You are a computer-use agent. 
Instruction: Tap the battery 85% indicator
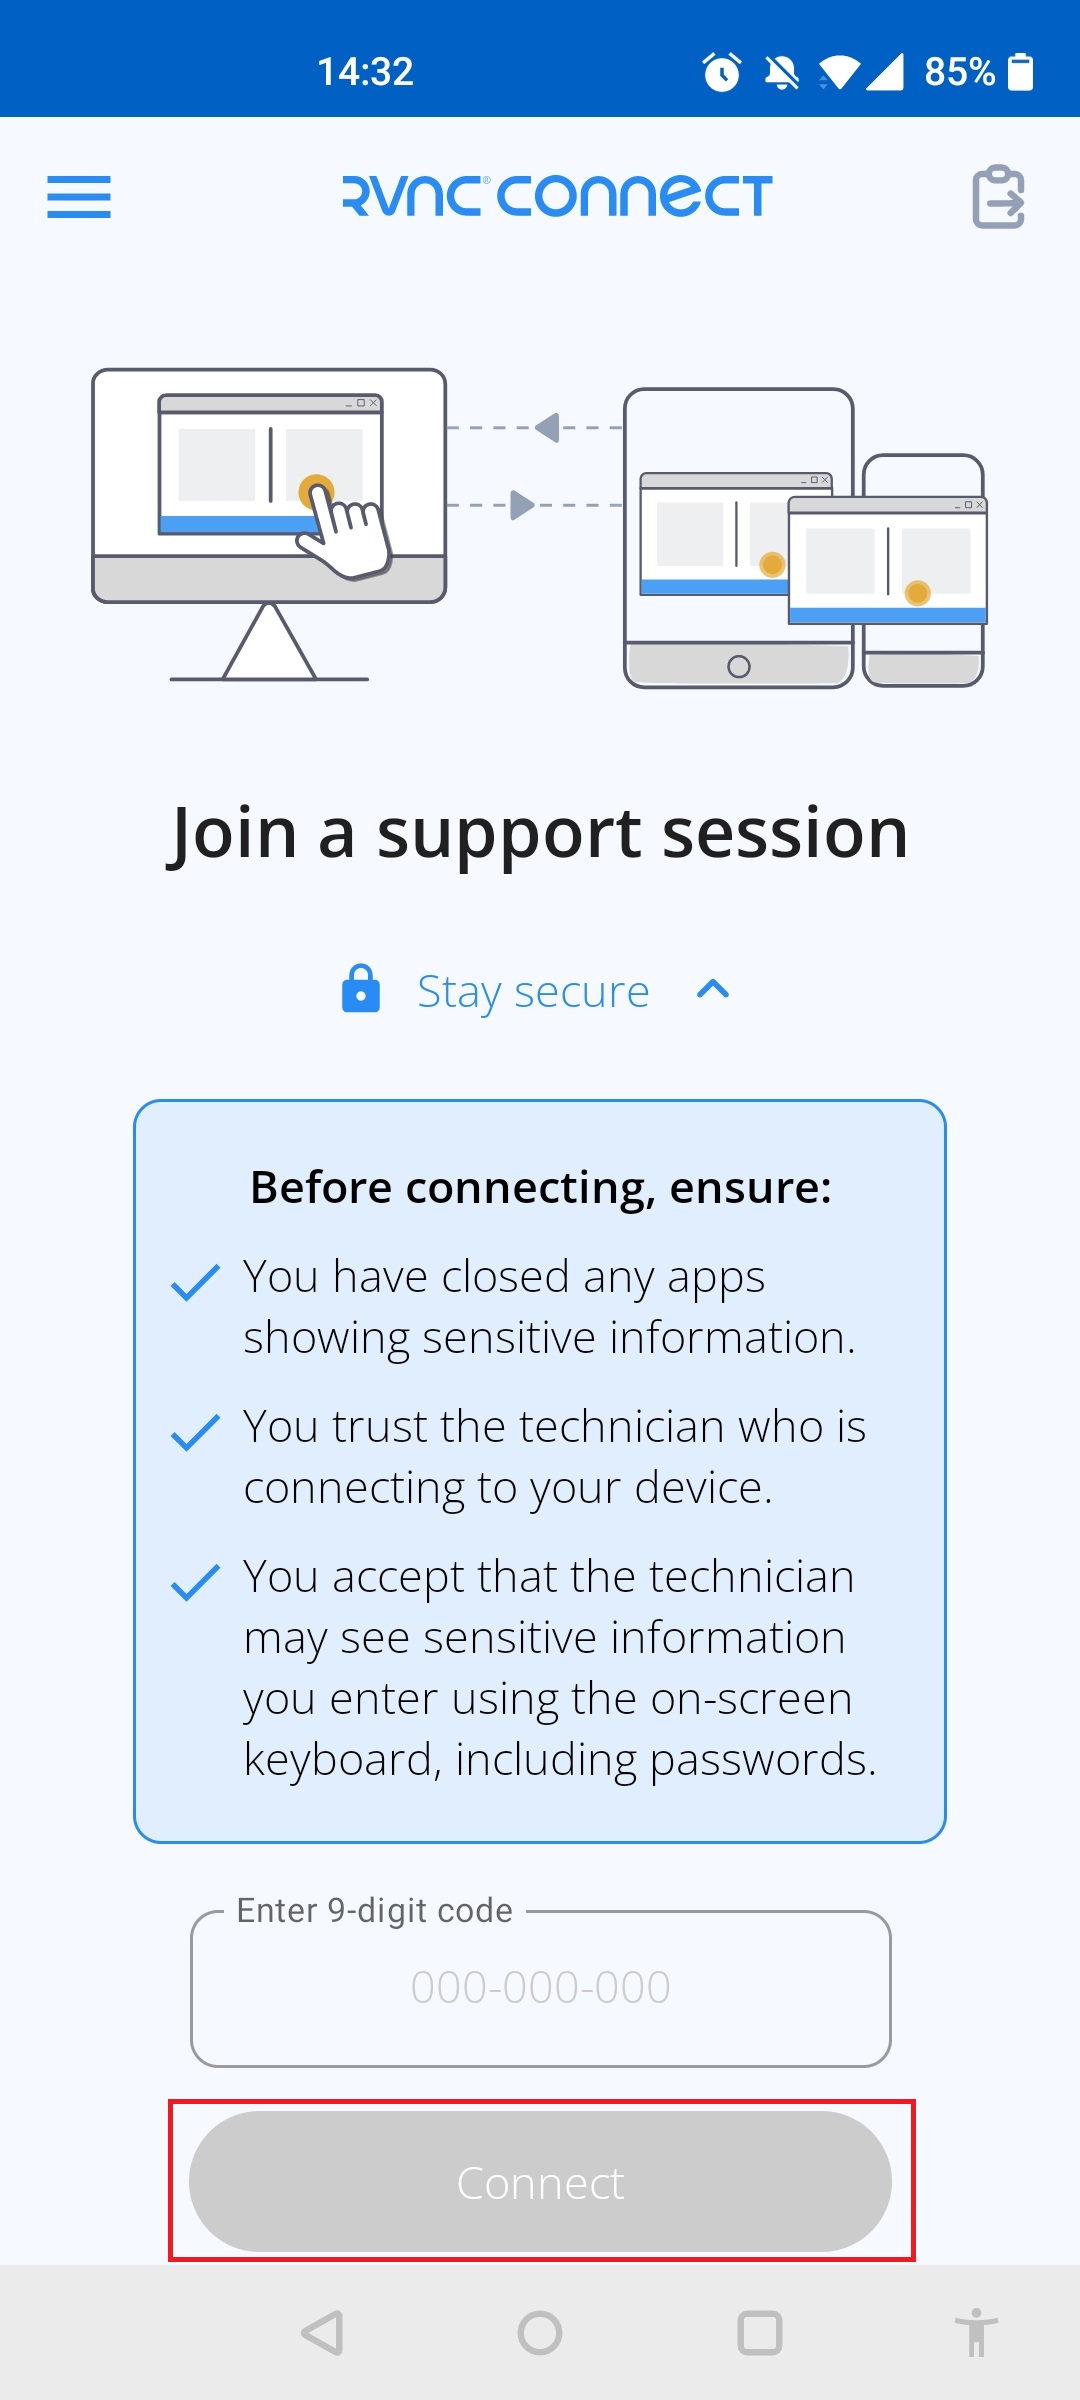click(979, 72)
